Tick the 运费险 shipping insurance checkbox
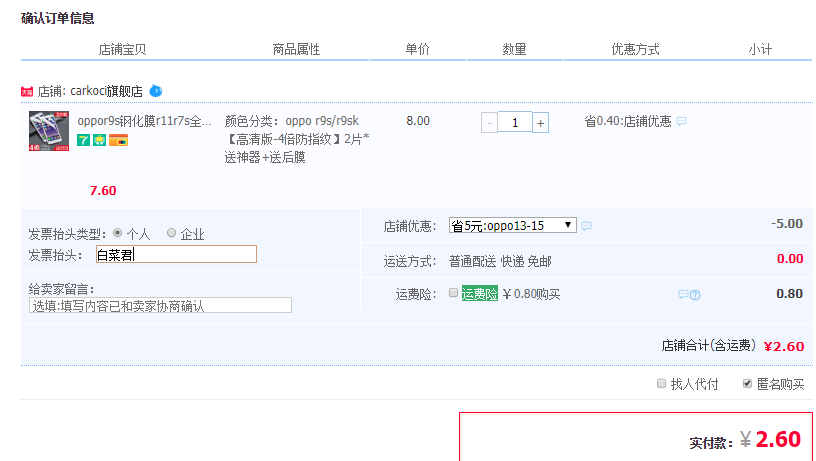The image size is (816, 461). [x=453, y=292]
